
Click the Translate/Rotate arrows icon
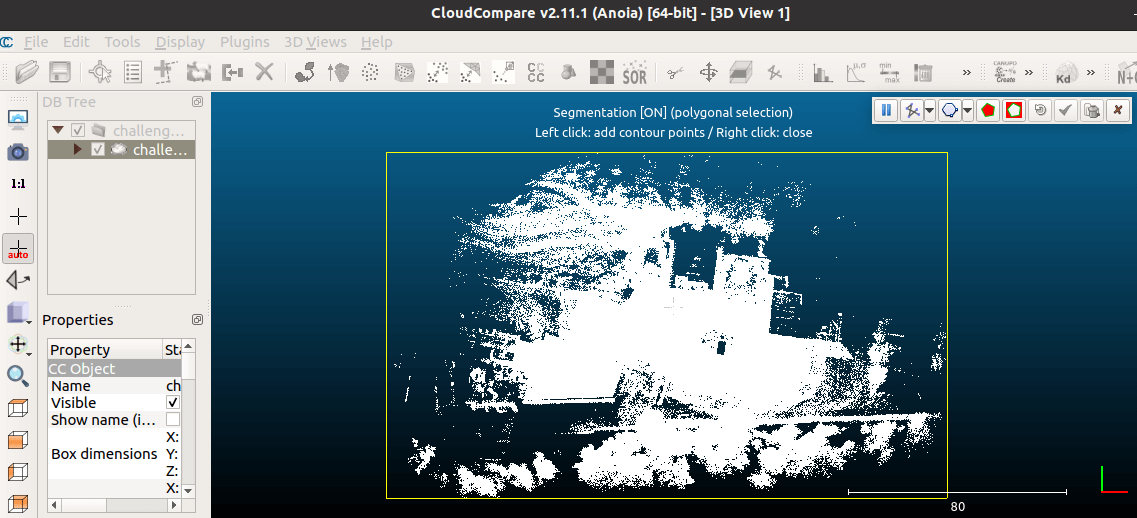click(708, 72)
